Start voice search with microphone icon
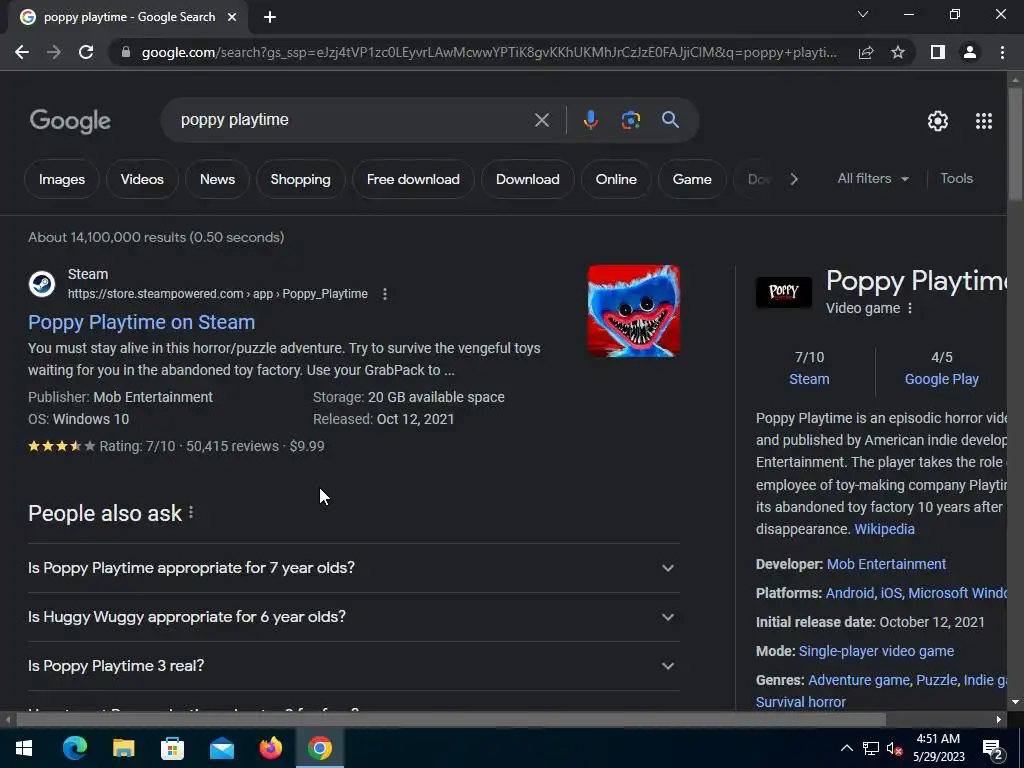Screen dimensions: 1024x768 590,120
